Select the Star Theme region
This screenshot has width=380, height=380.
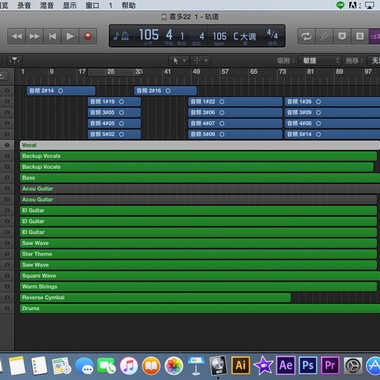click(198, 254)
